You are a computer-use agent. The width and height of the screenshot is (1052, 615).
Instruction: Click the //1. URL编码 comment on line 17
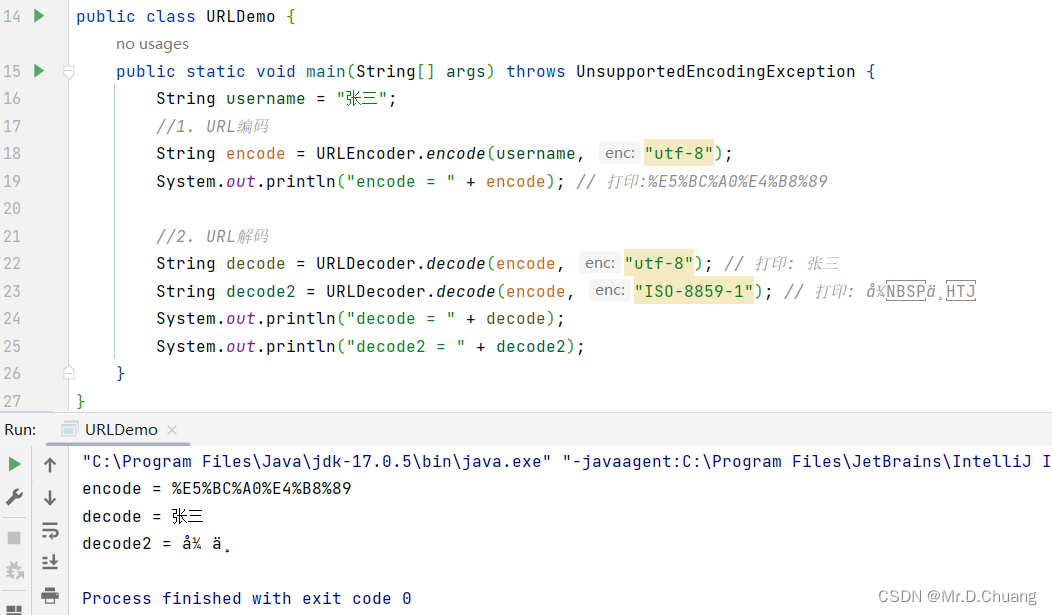pyautogui.click(x=212, y=126)
